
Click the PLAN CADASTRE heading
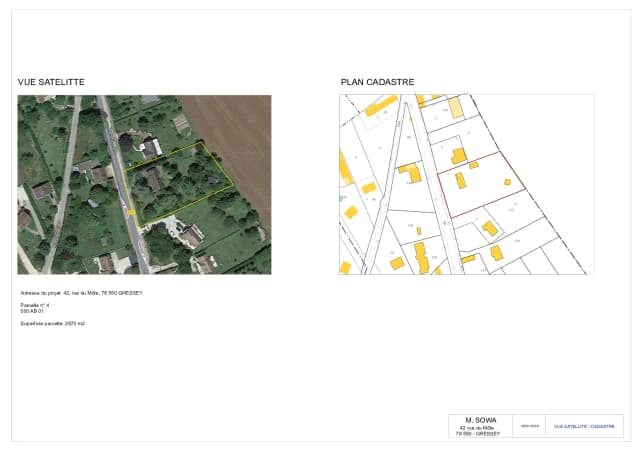377,82
